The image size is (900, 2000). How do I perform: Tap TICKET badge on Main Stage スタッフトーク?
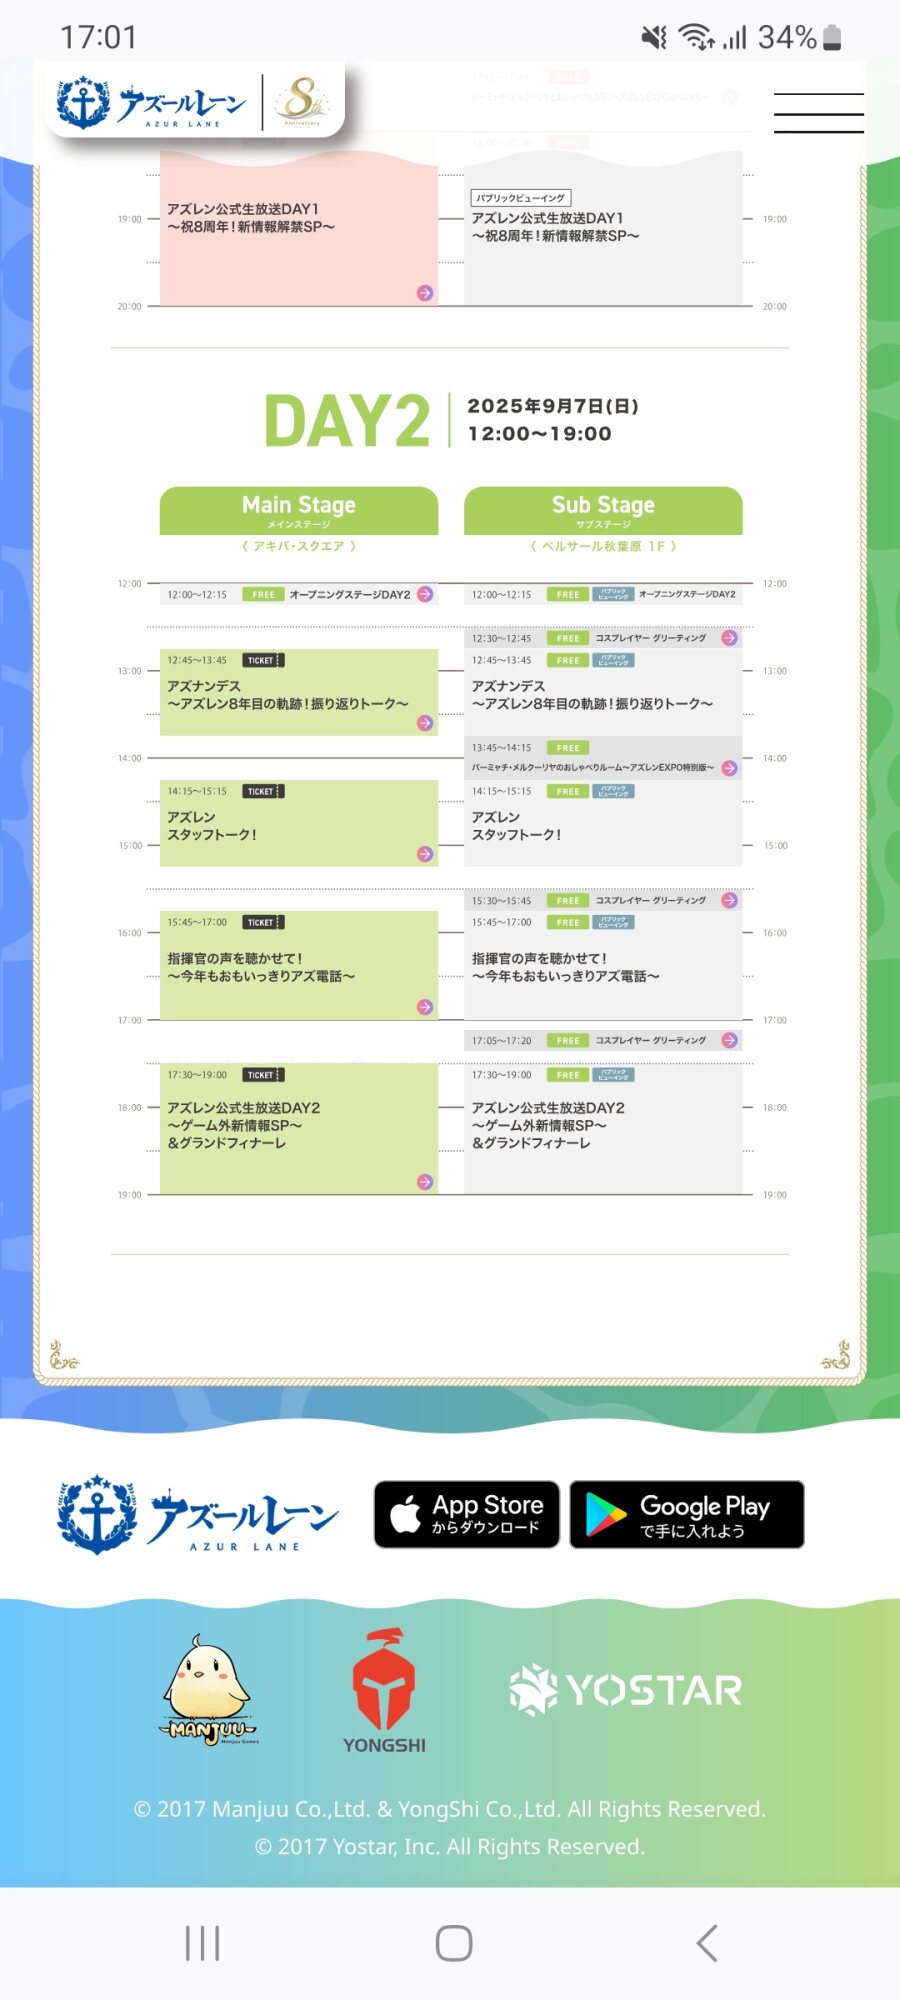[263, 791]
